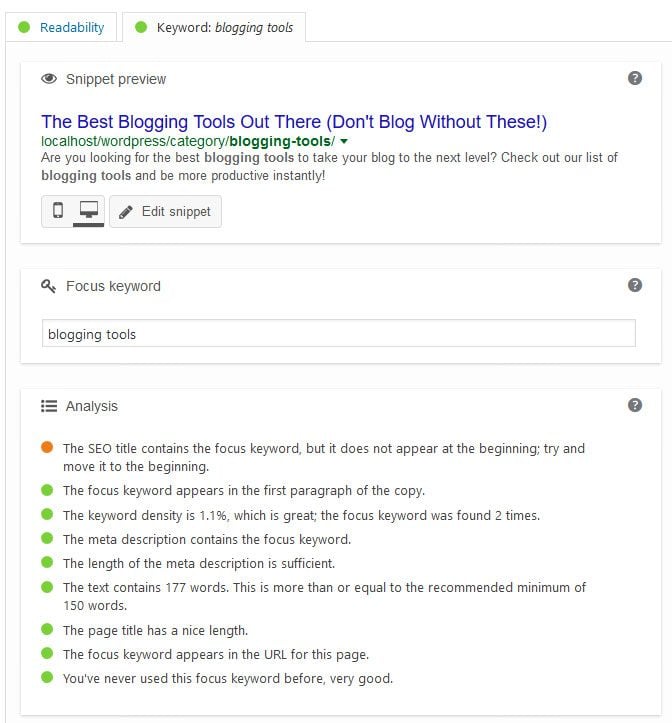
Task: Click the green keyword density status bullet
Action: click(x=47, y=514)
